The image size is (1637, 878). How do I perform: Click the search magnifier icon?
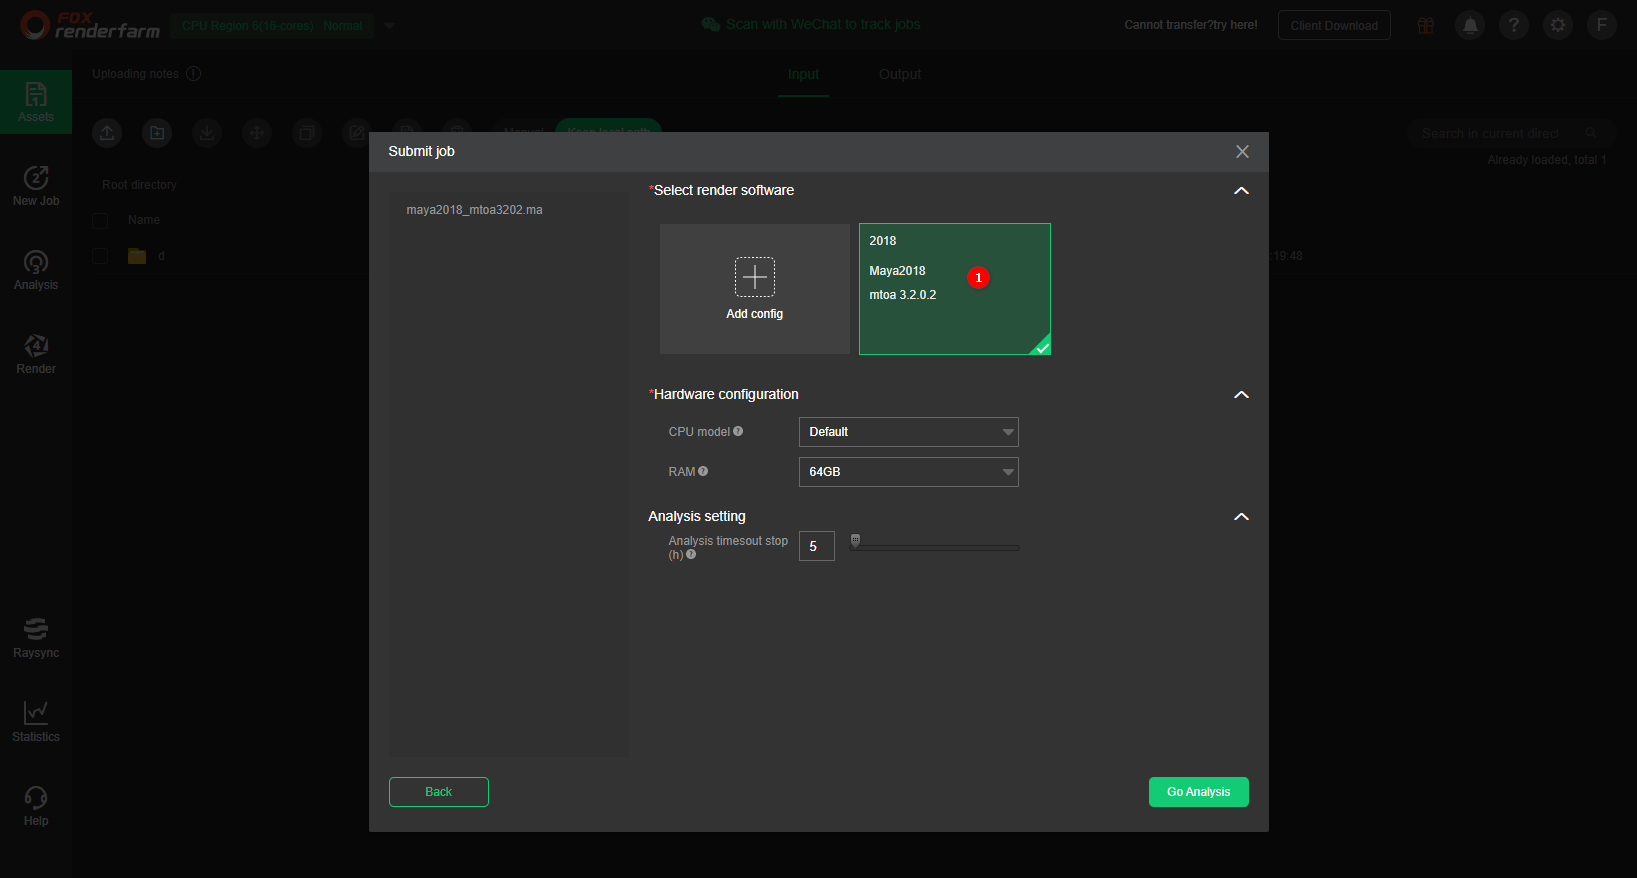(1591, 133)
